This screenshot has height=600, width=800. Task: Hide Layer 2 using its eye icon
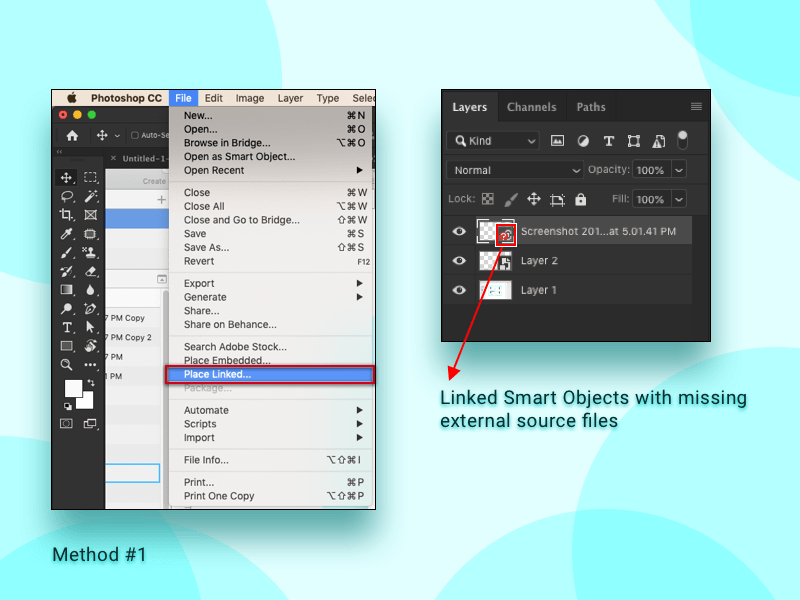pos(459,261)
